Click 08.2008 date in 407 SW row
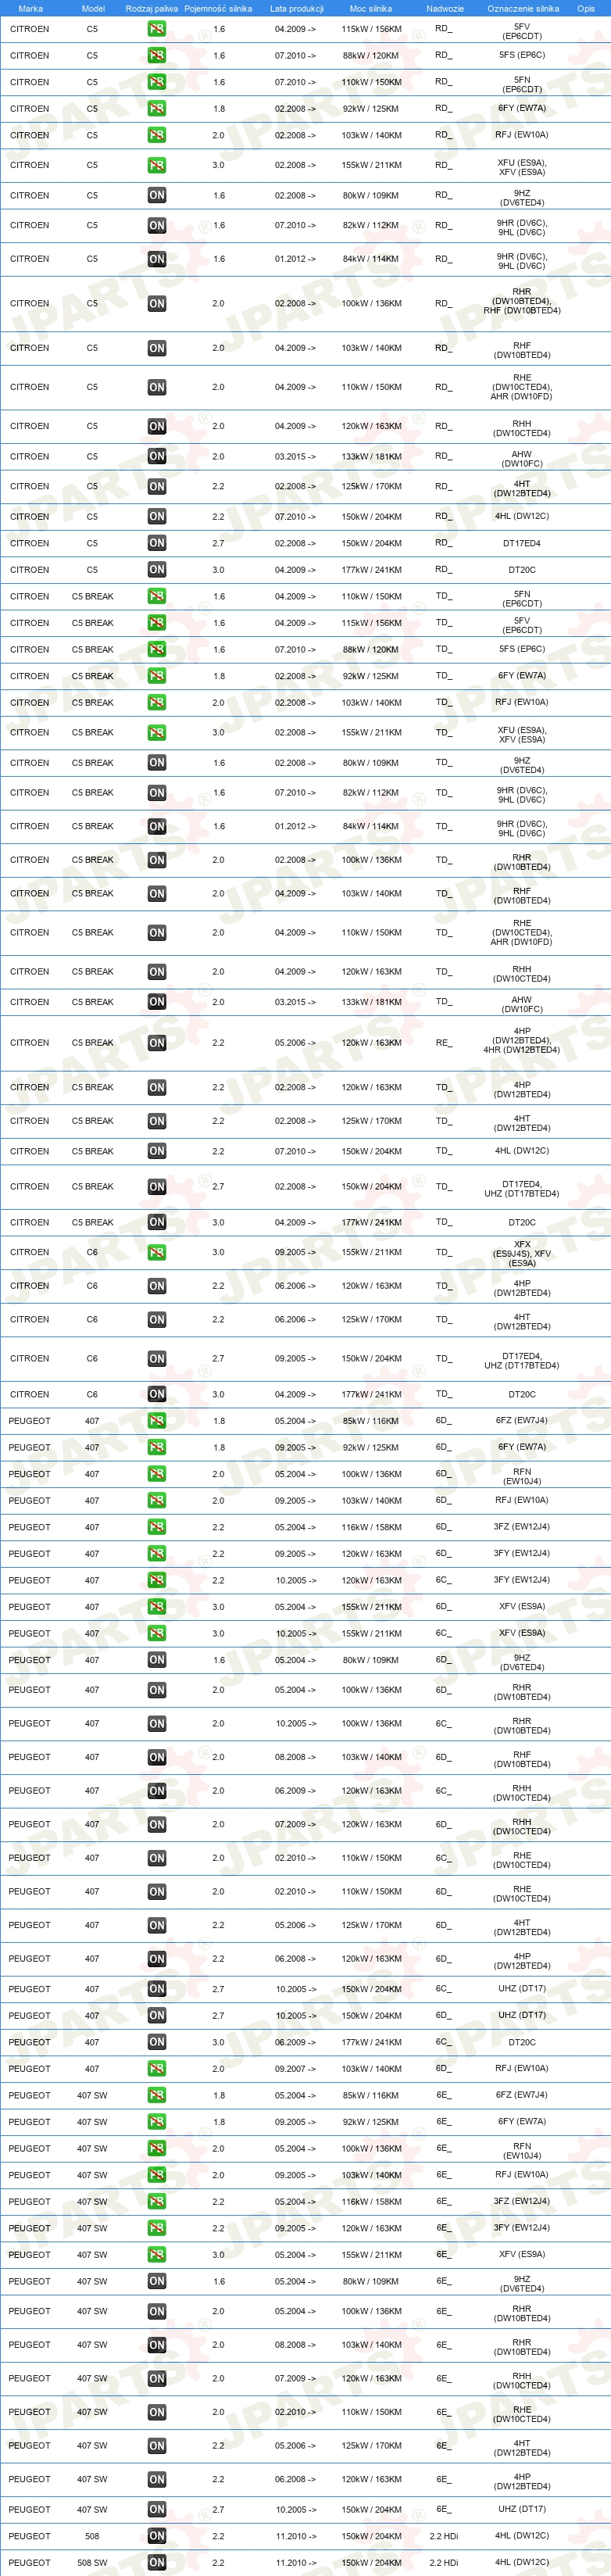The width and height of the screenshot is (611, 2576). click(x=295, y=2345)
